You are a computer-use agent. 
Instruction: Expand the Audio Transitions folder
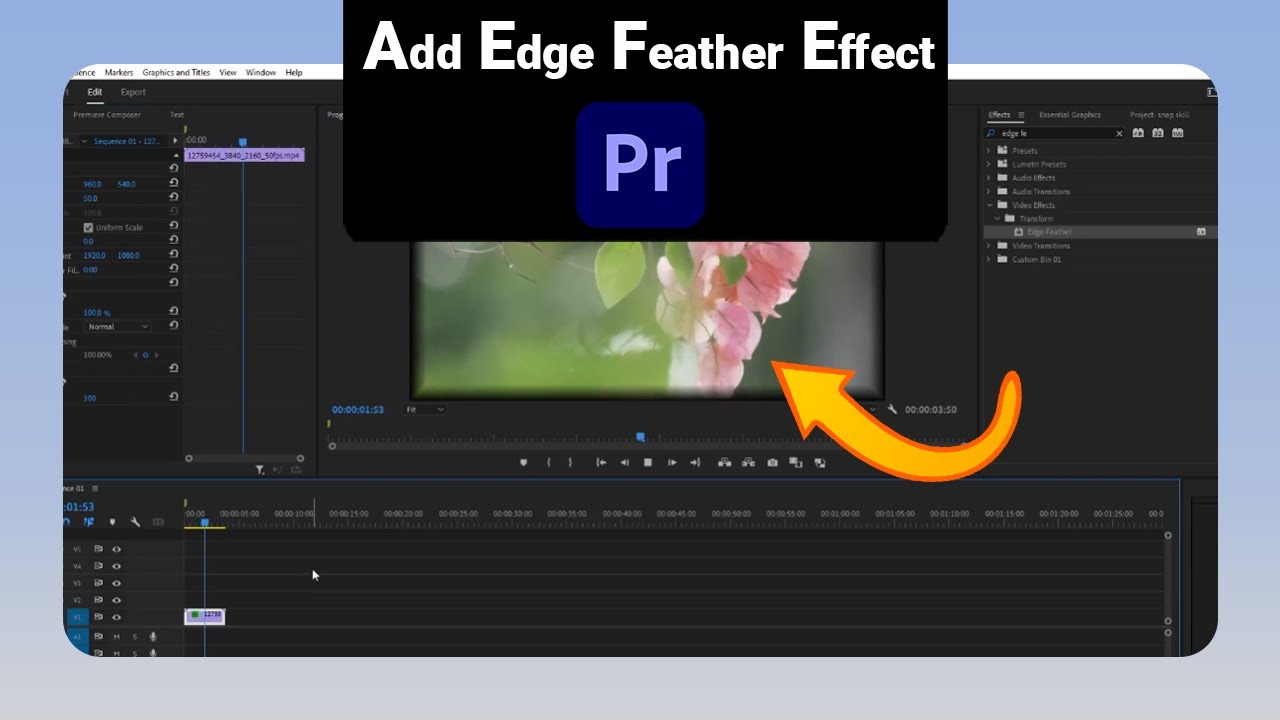[990, 191]
